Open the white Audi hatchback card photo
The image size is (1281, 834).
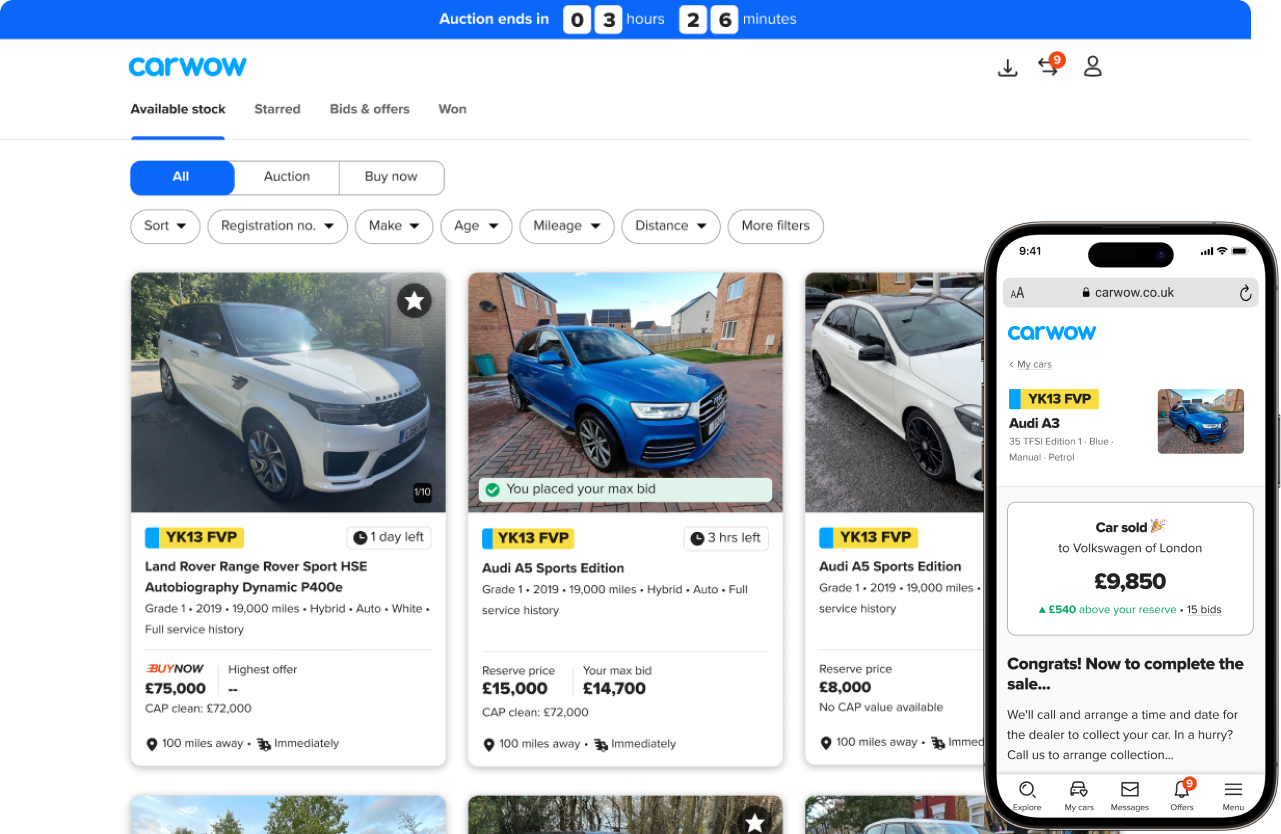[894, 392]
